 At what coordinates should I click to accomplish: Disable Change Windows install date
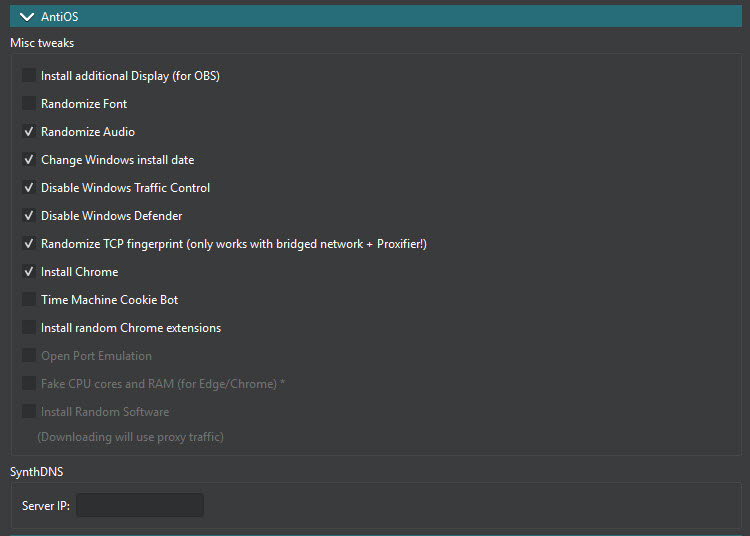tap(29, 160)
